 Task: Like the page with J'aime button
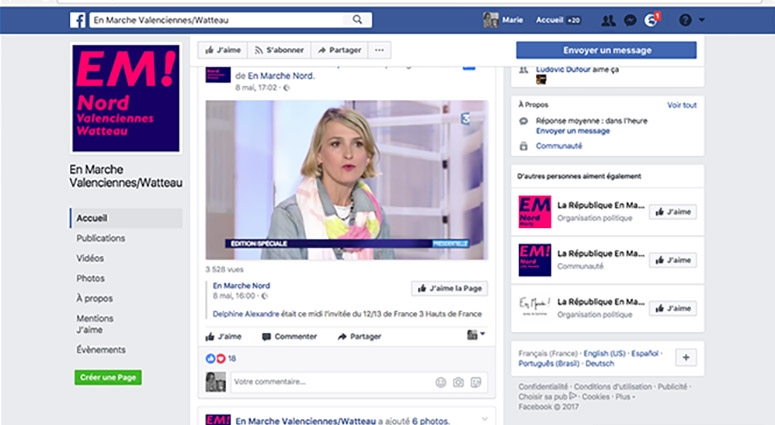(223, 50)
